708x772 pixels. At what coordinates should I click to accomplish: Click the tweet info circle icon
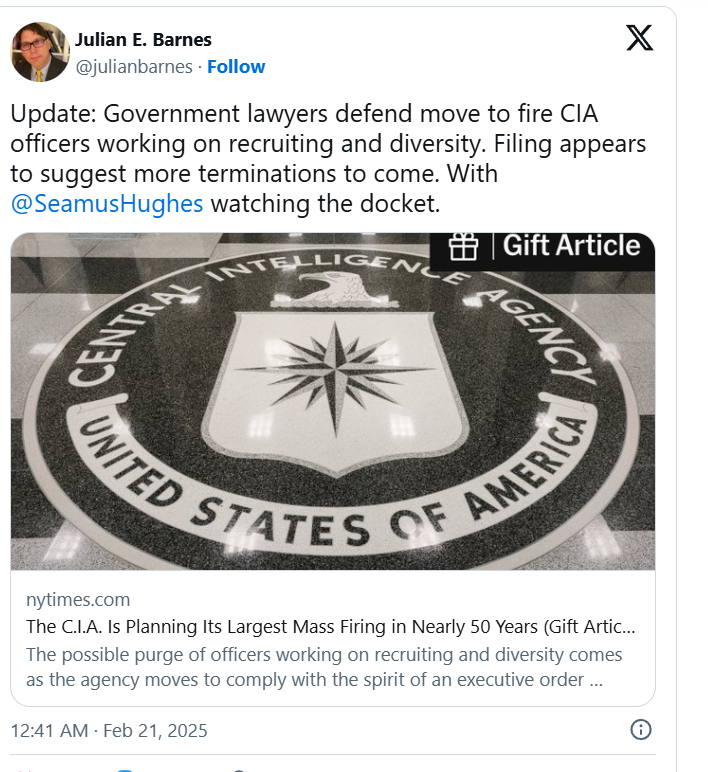[x=641, y=730]
